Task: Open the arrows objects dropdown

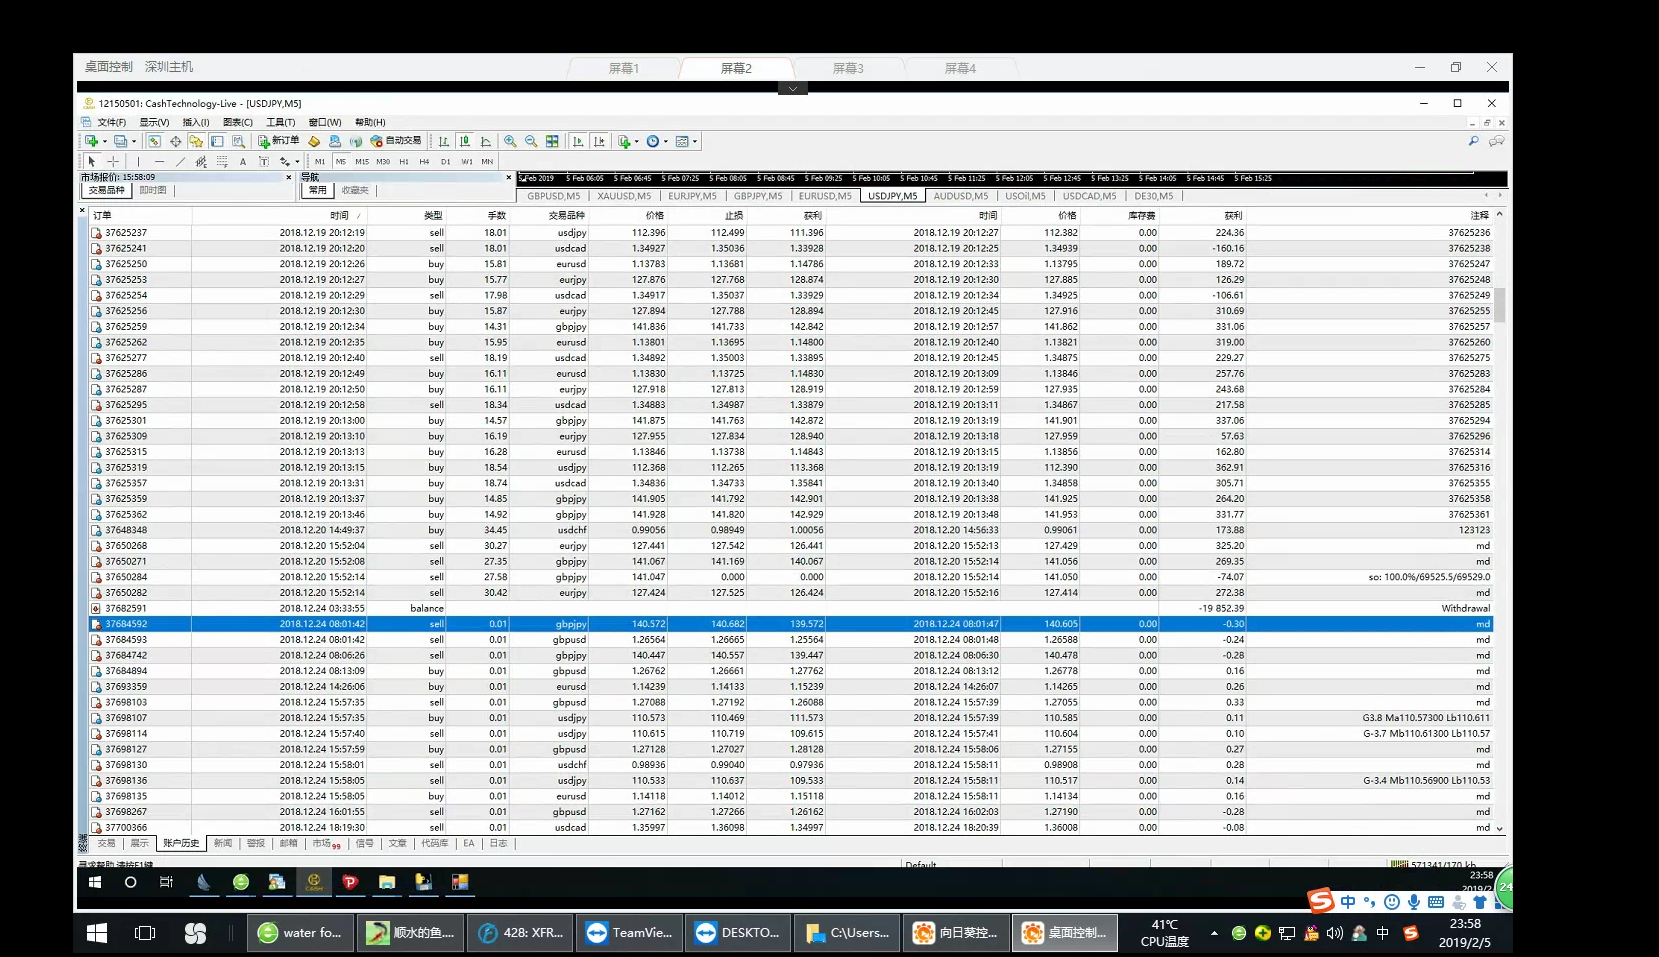Action: point(289,161)
